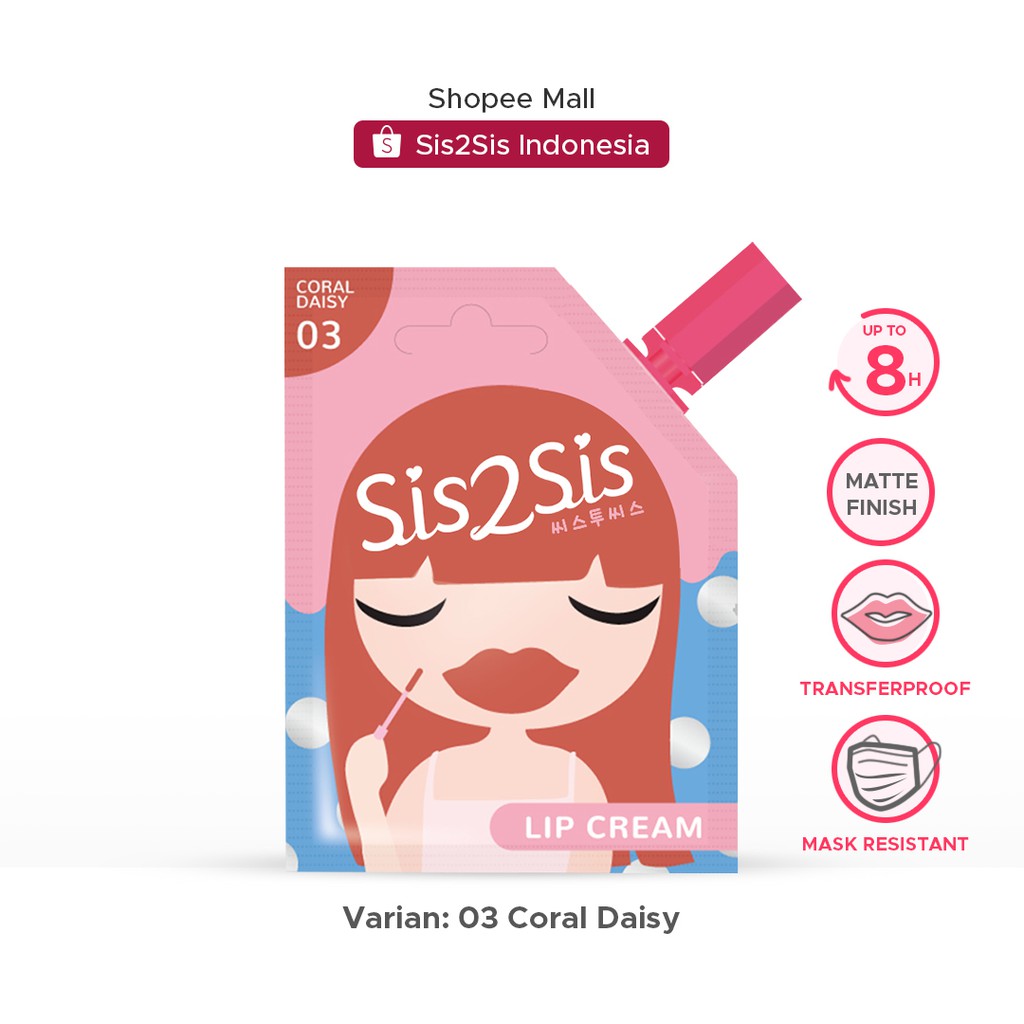Click the lips transferproof icon

click(885, 613)
